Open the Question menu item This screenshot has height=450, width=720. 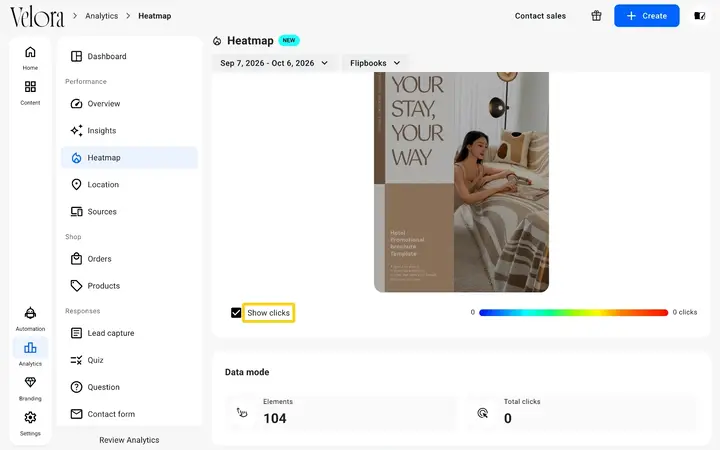pyautogui.click(x=129, y=387)
